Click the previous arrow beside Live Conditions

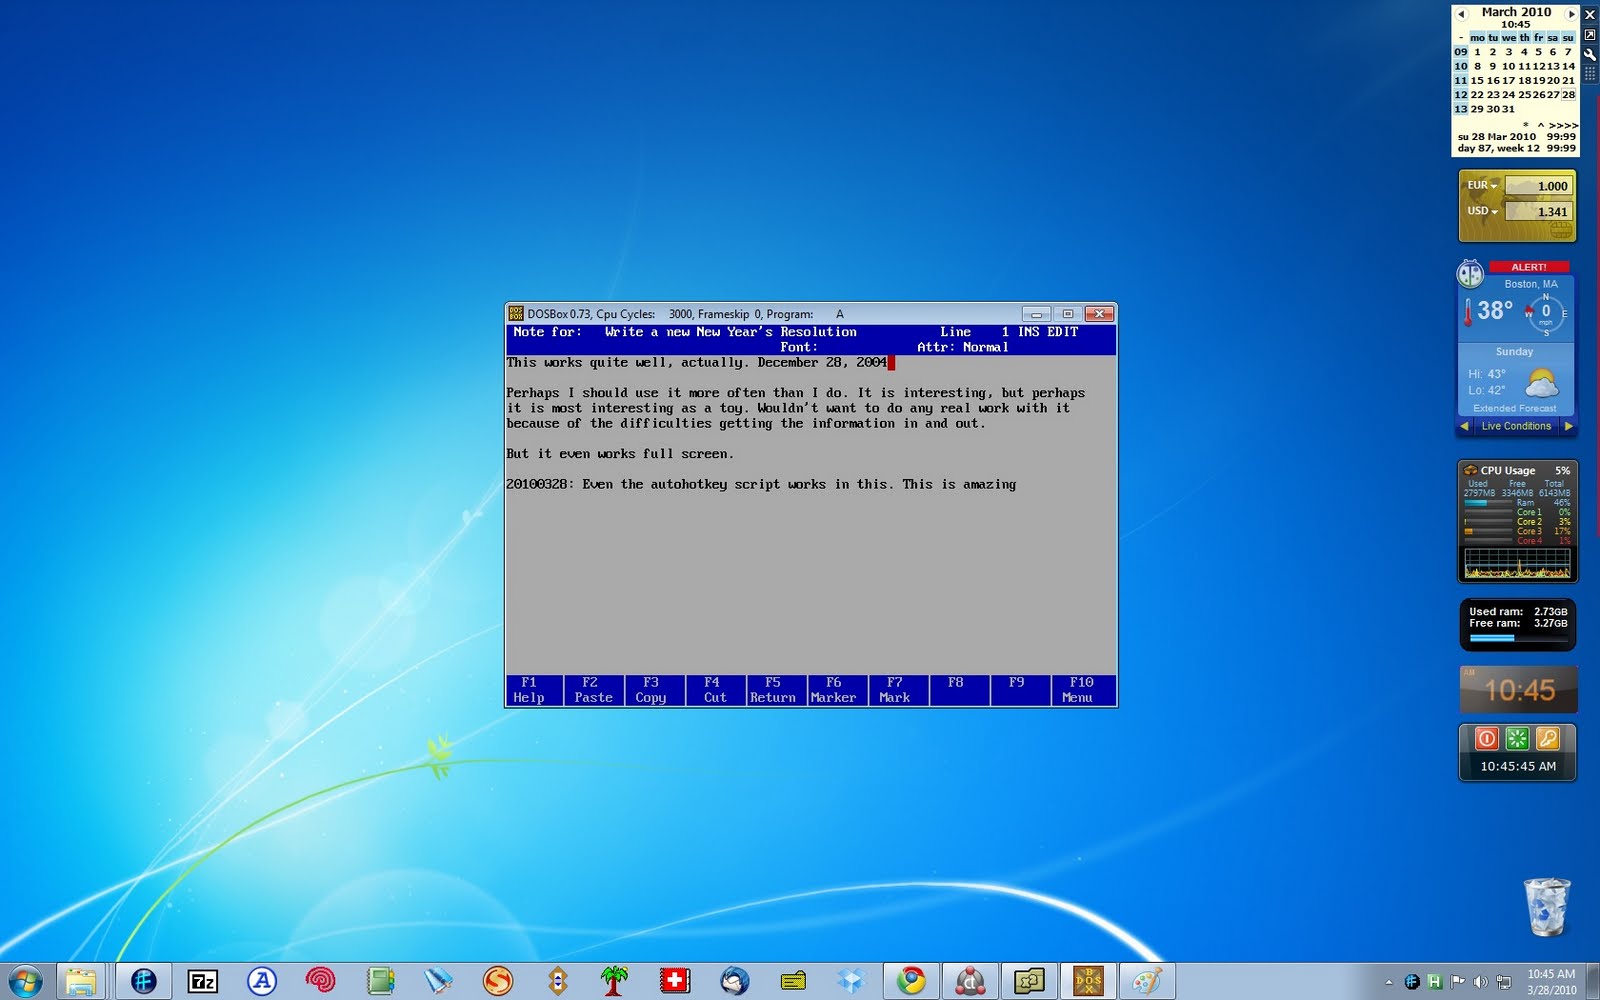(1465, 426)
